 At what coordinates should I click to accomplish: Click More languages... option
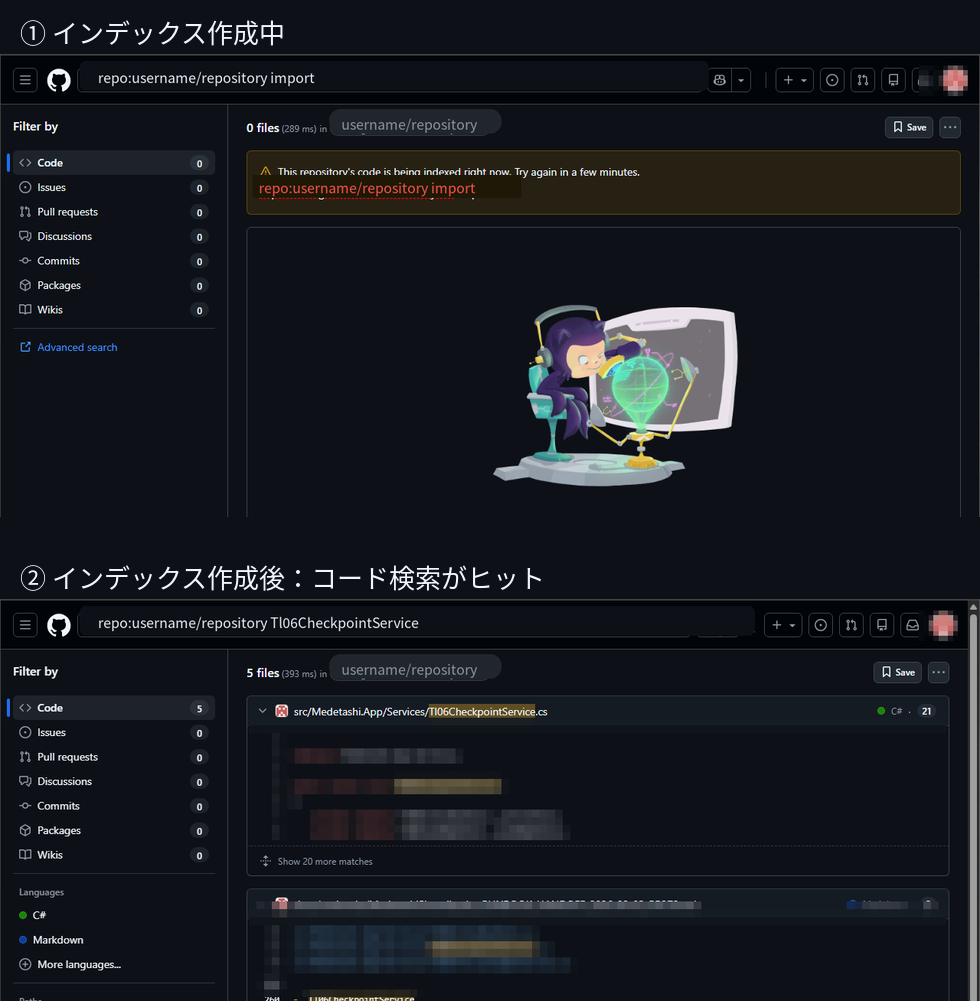(x=70, y=964)
